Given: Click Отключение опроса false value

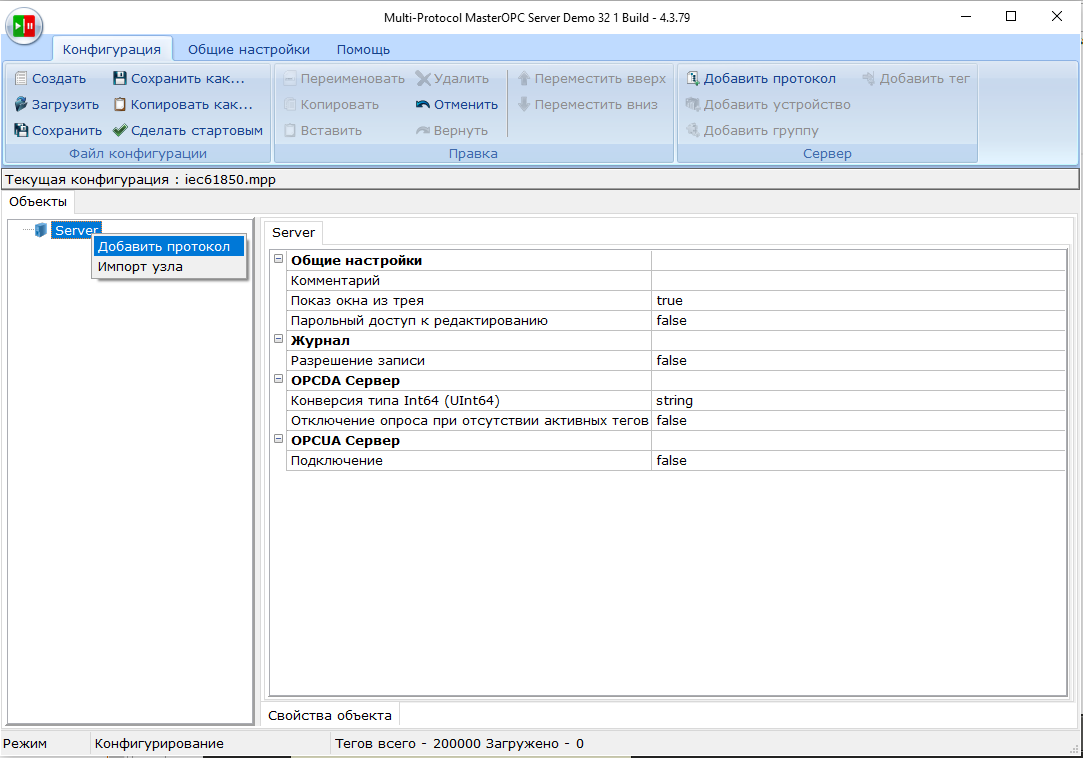Looking at the screenshot, I should coord(671,420).
